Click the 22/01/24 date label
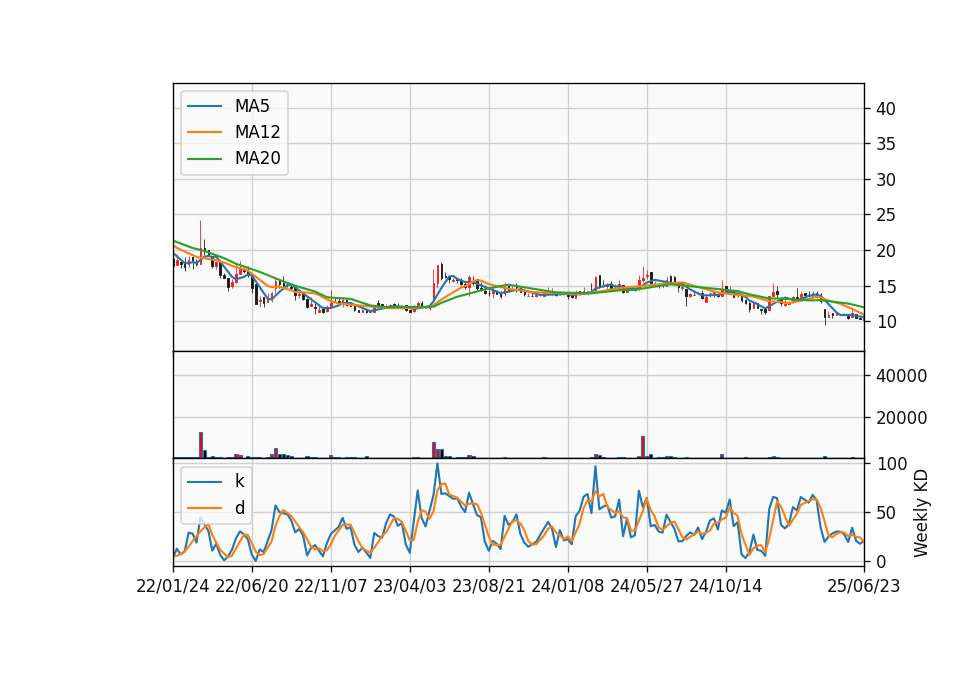960x690 pixels. click(x=173, y=586)
